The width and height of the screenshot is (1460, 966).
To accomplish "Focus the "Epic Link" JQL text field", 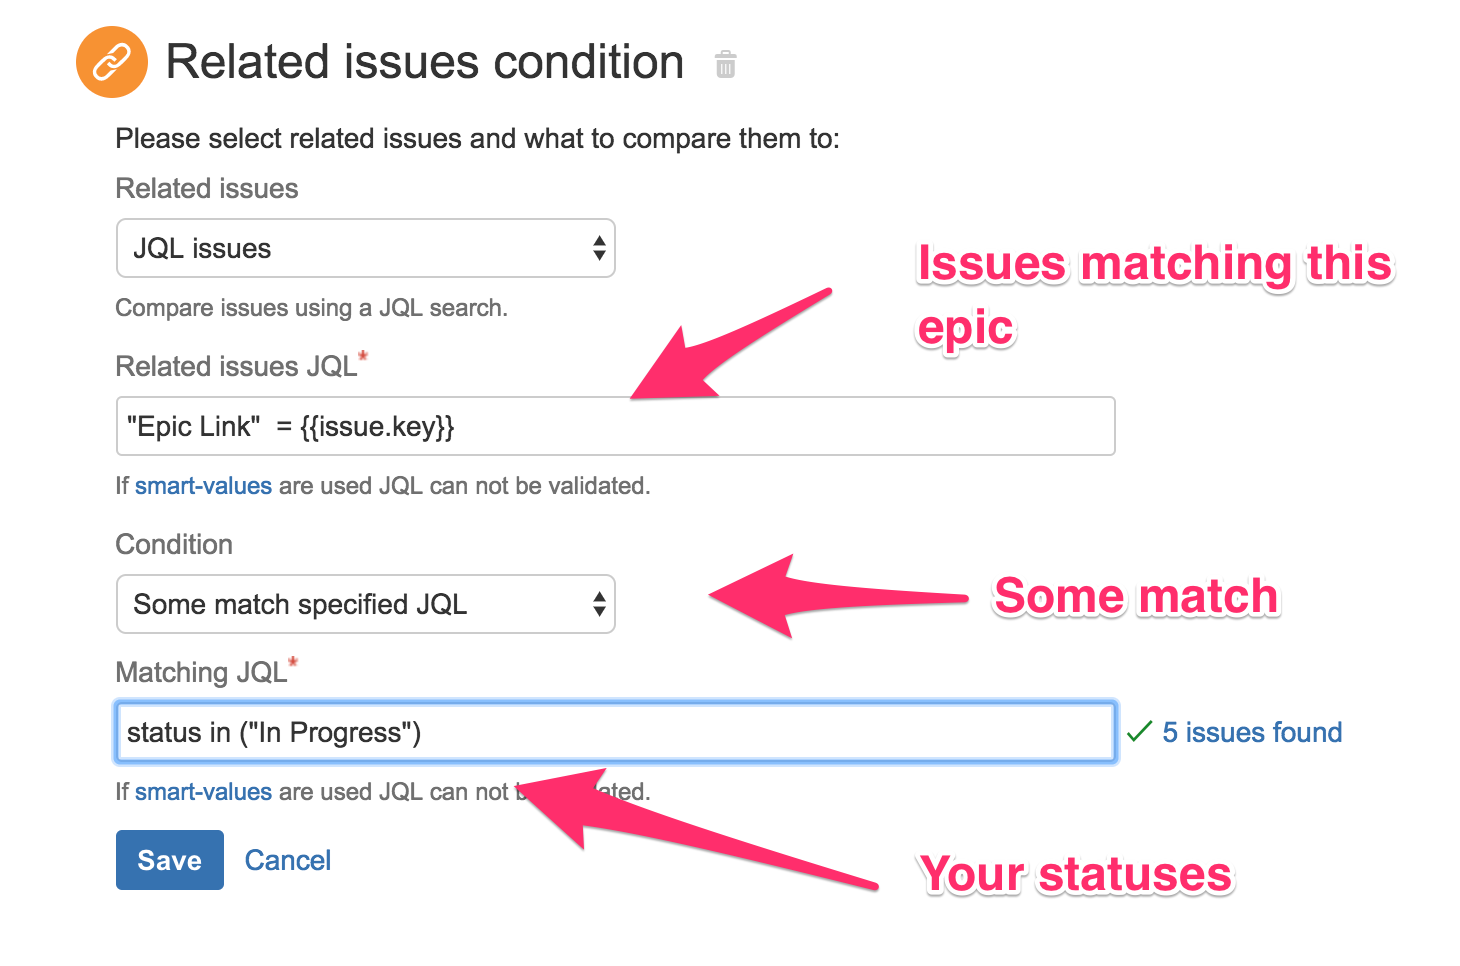I will [615, 427].
